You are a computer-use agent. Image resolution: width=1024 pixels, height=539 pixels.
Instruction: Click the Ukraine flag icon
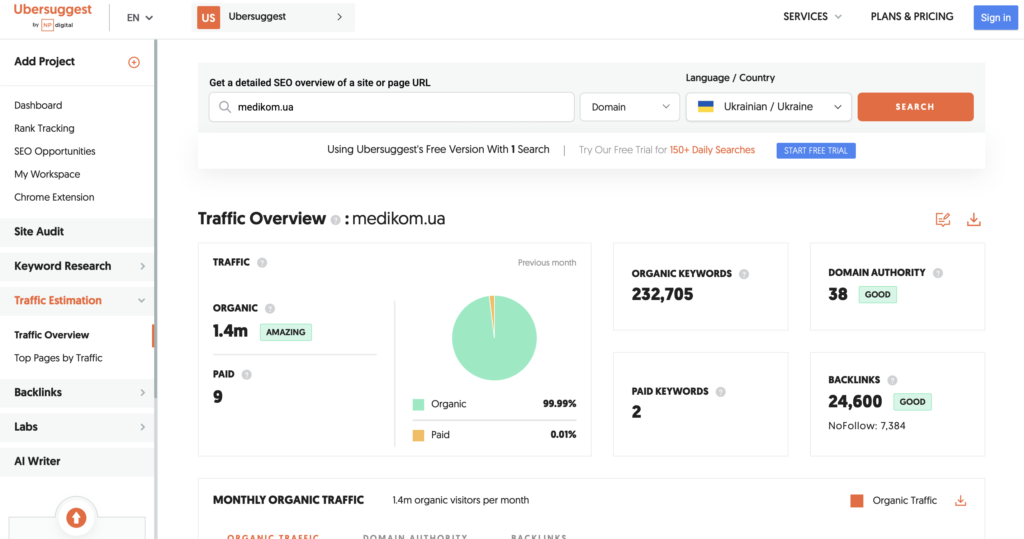click(705, 106)
